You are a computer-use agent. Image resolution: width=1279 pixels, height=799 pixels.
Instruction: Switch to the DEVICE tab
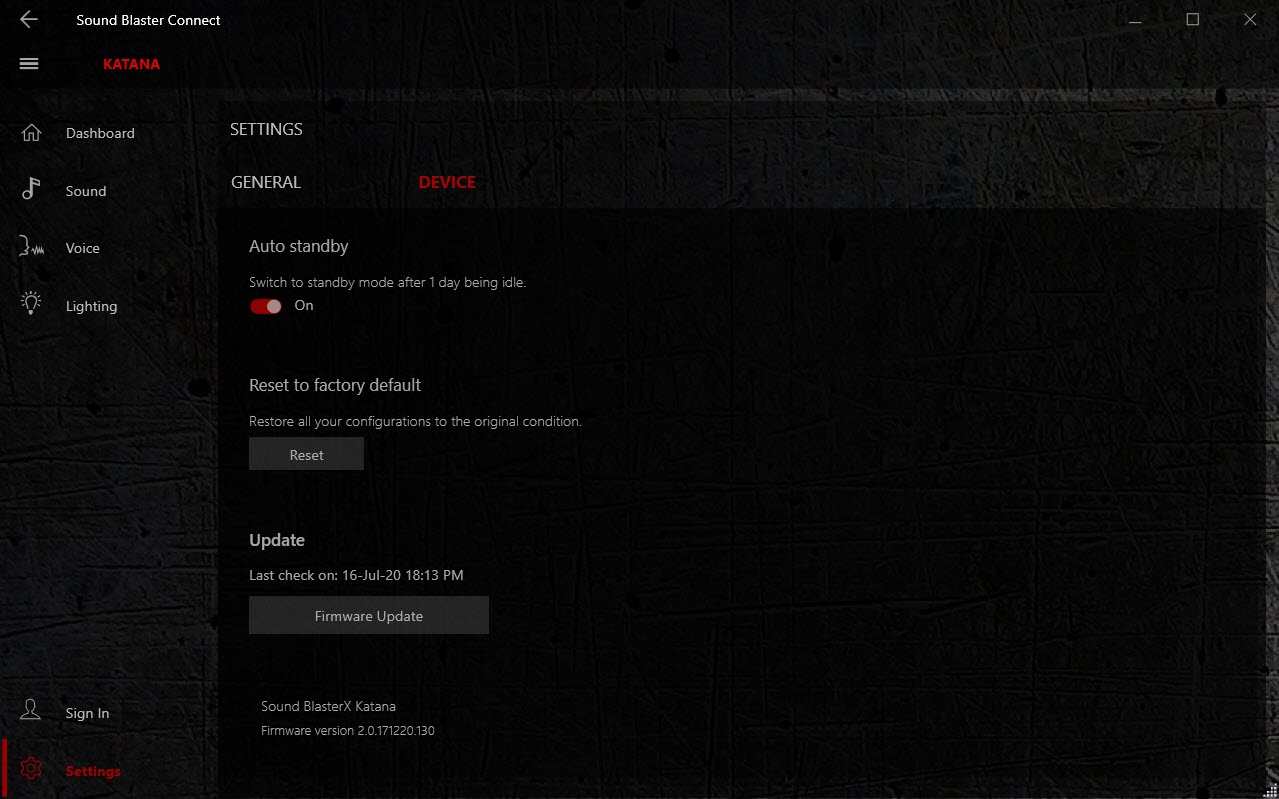click(447, 182)
